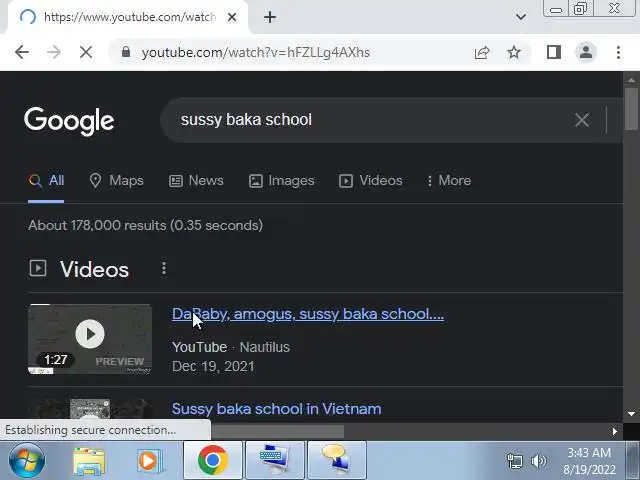The image size is (640, 480).
Task: Open the Chrome profile avatar
Action: coord(586,52)
